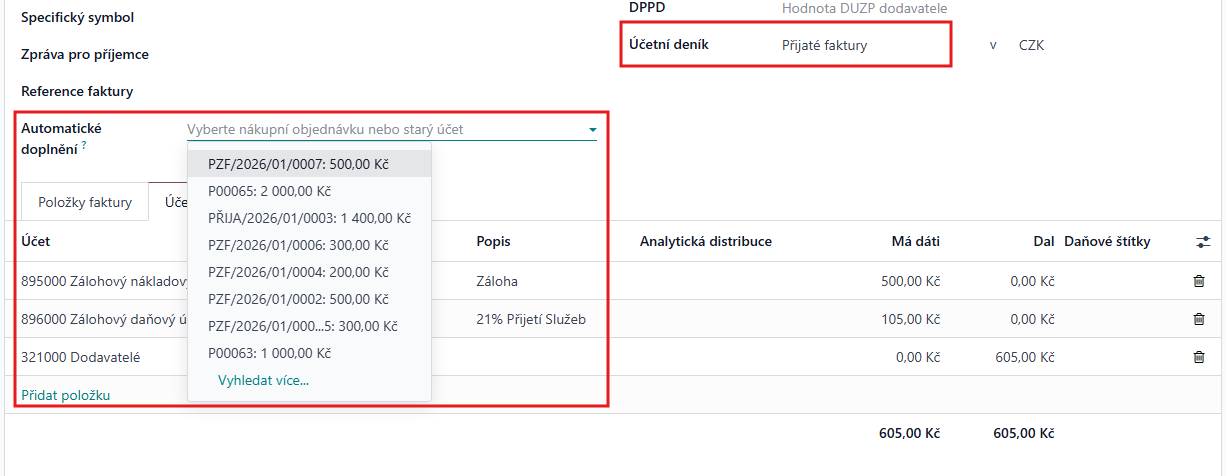Add a row via Přidat položku
Viewport: 1226px width, 476px height.
pyautogui.click(x=65, y=395)
